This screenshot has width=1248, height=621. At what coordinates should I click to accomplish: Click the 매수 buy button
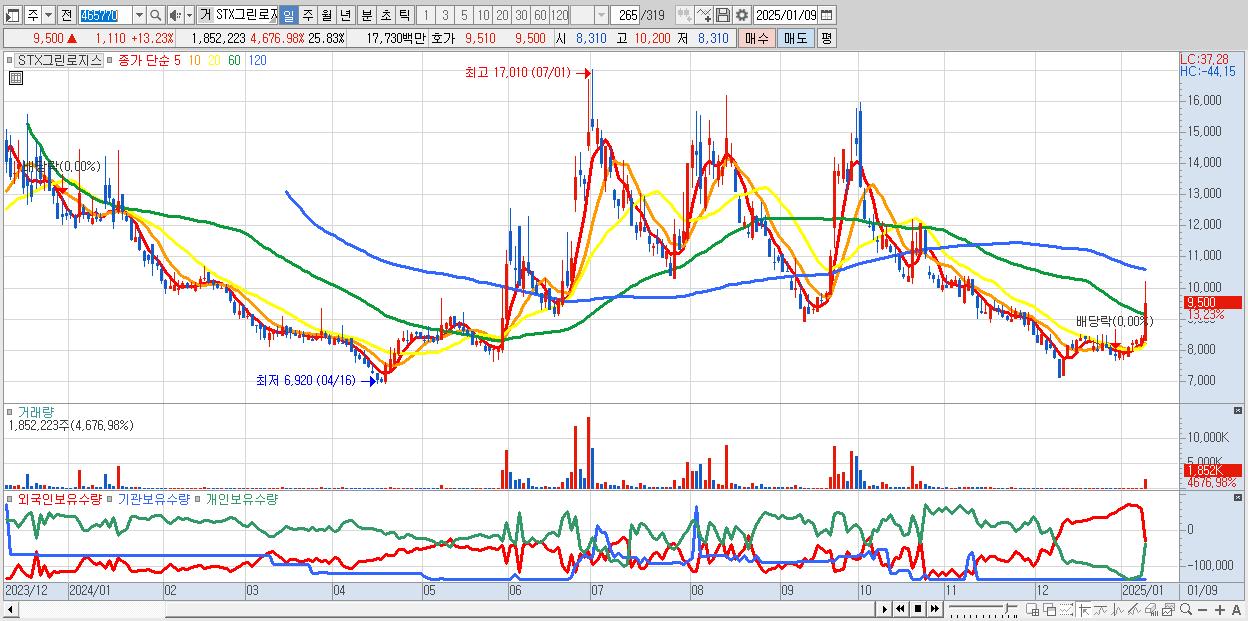click(757, 38)
